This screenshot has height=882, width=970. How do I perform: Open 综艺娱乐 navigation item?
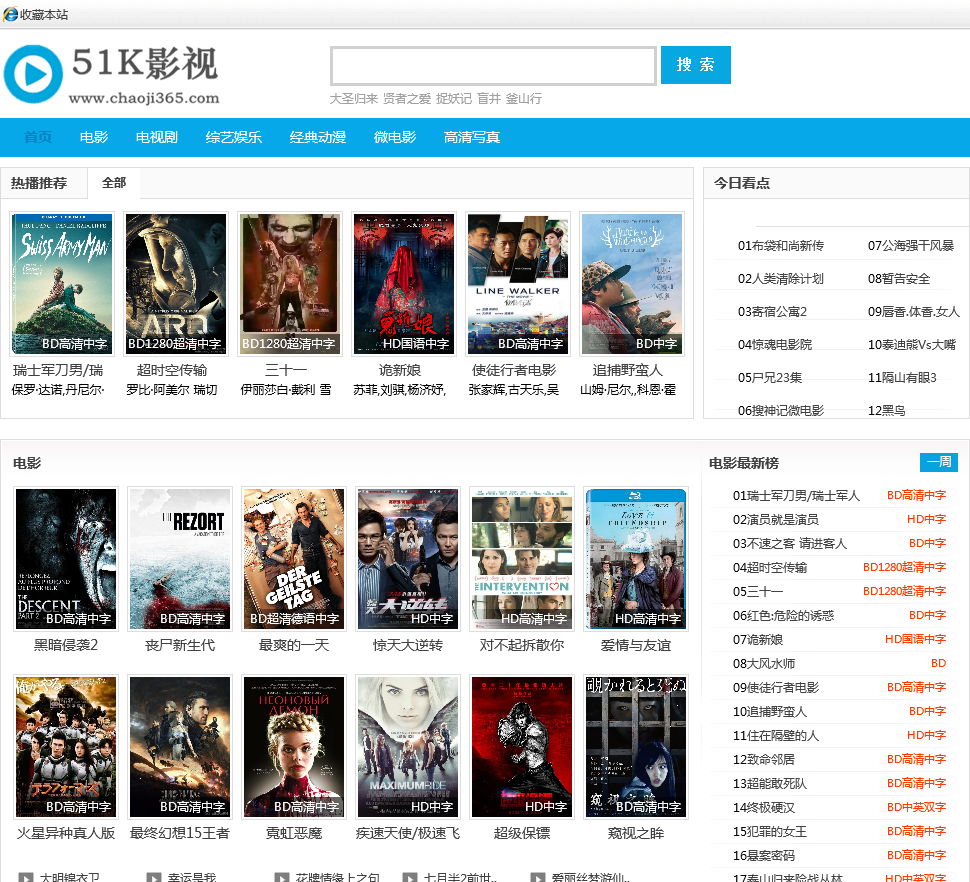click(234, 137)
